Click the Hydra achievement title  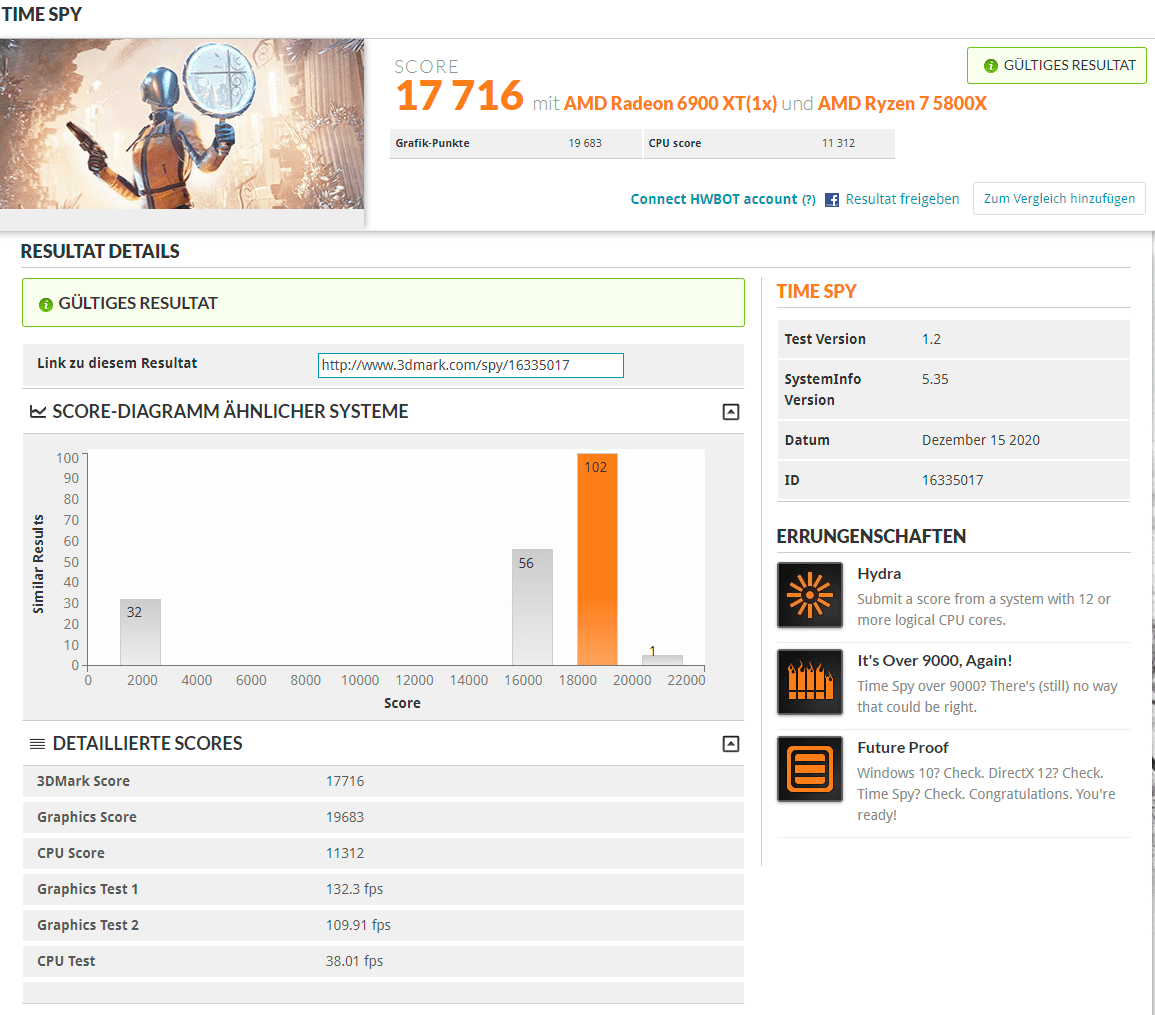click(879, 574)
